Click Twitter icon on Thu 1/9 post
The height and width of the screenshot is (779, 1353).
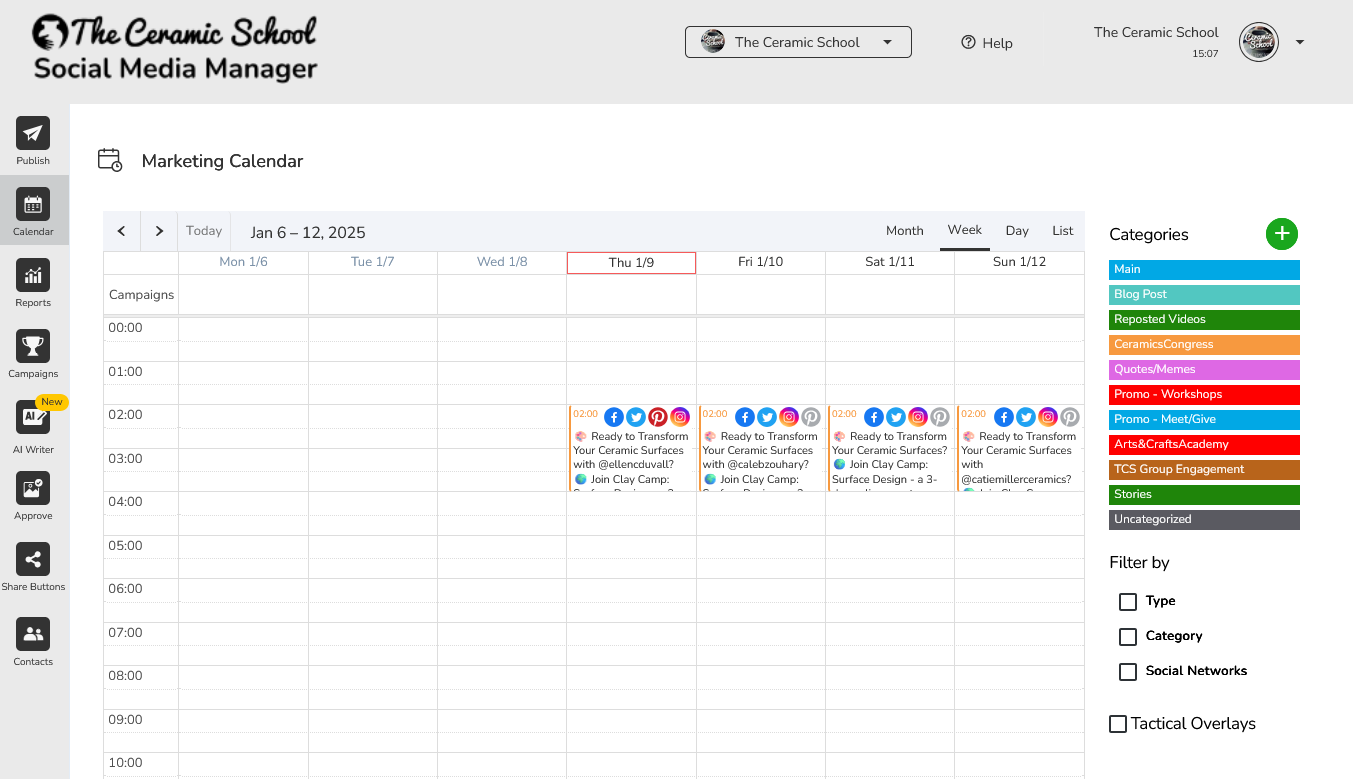(636, 417)
